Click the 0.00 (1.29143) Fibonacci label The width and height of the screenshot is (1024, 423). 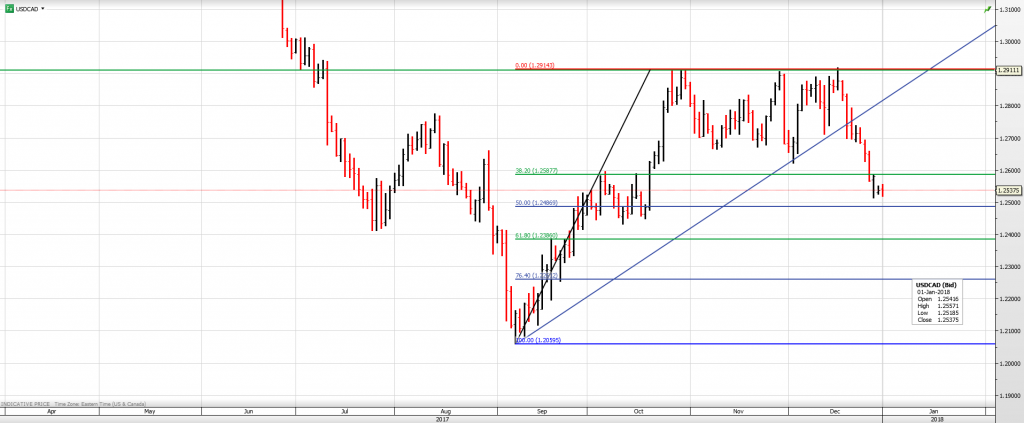(534, 66)
